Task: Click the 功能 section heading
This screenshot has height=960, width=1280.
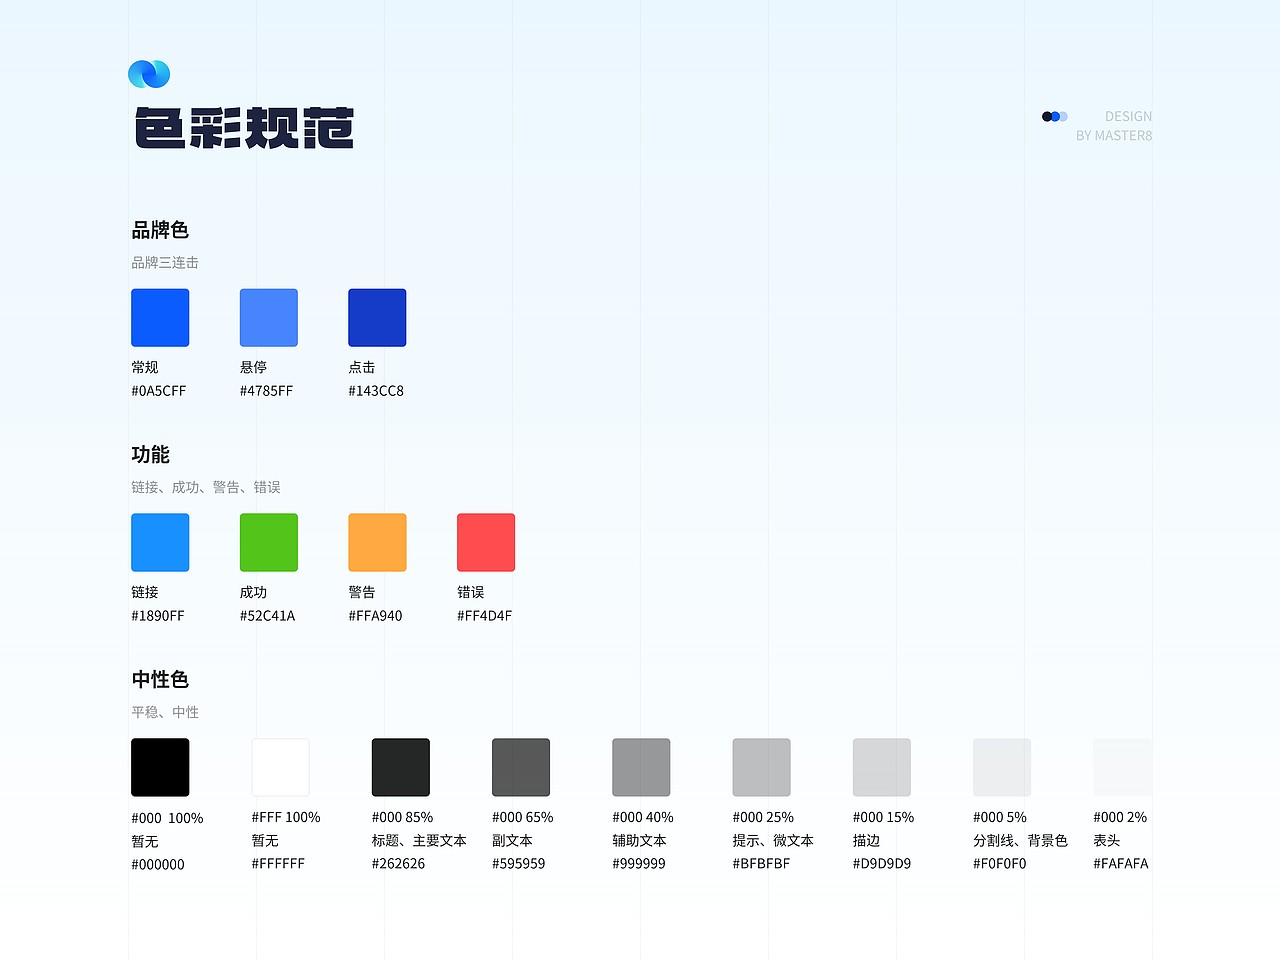Action: click(150, 455)
